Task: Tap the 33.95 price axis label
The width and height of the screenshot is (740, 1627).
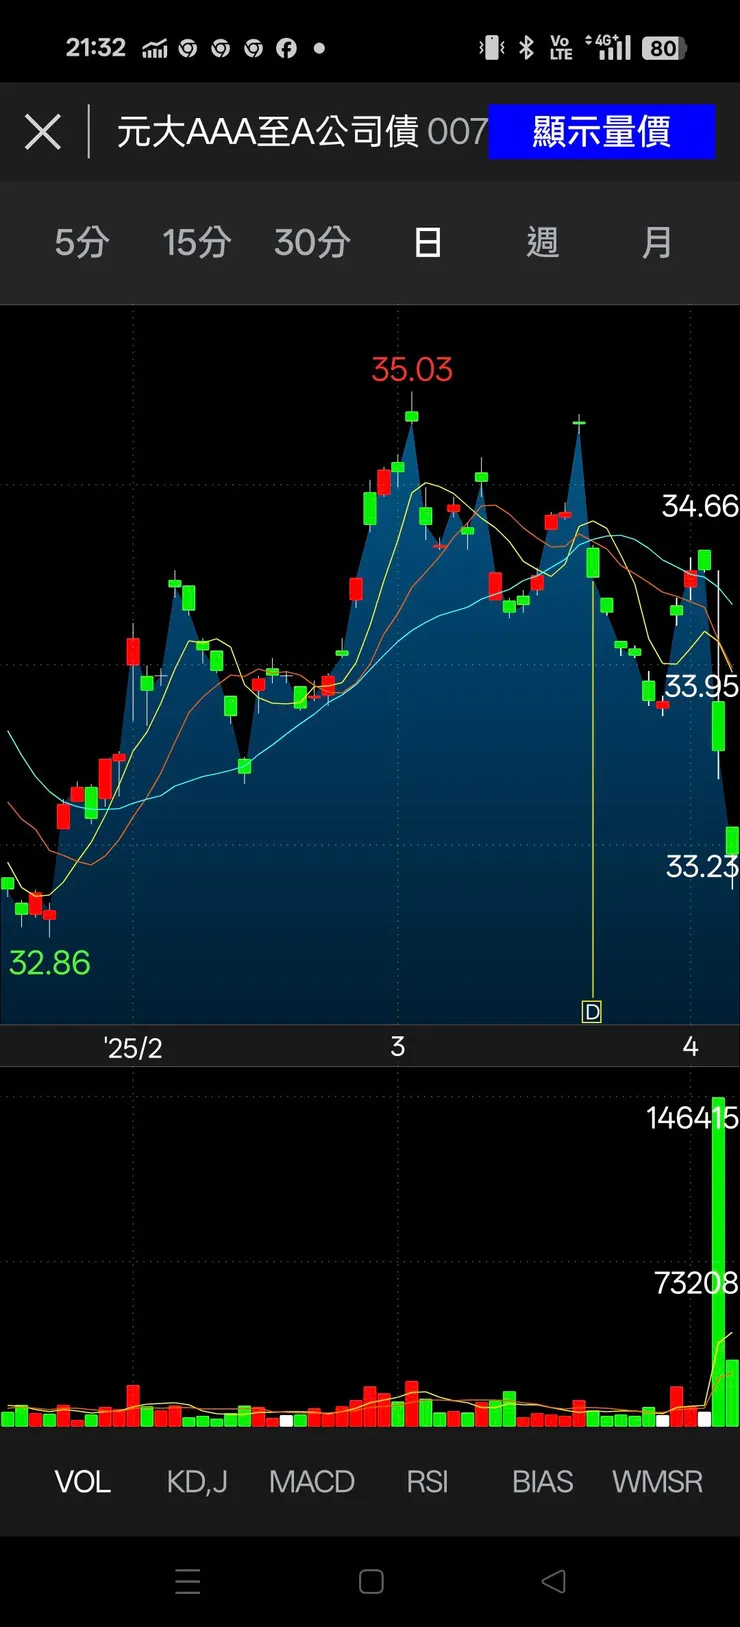Action: [x=701, y=686]
